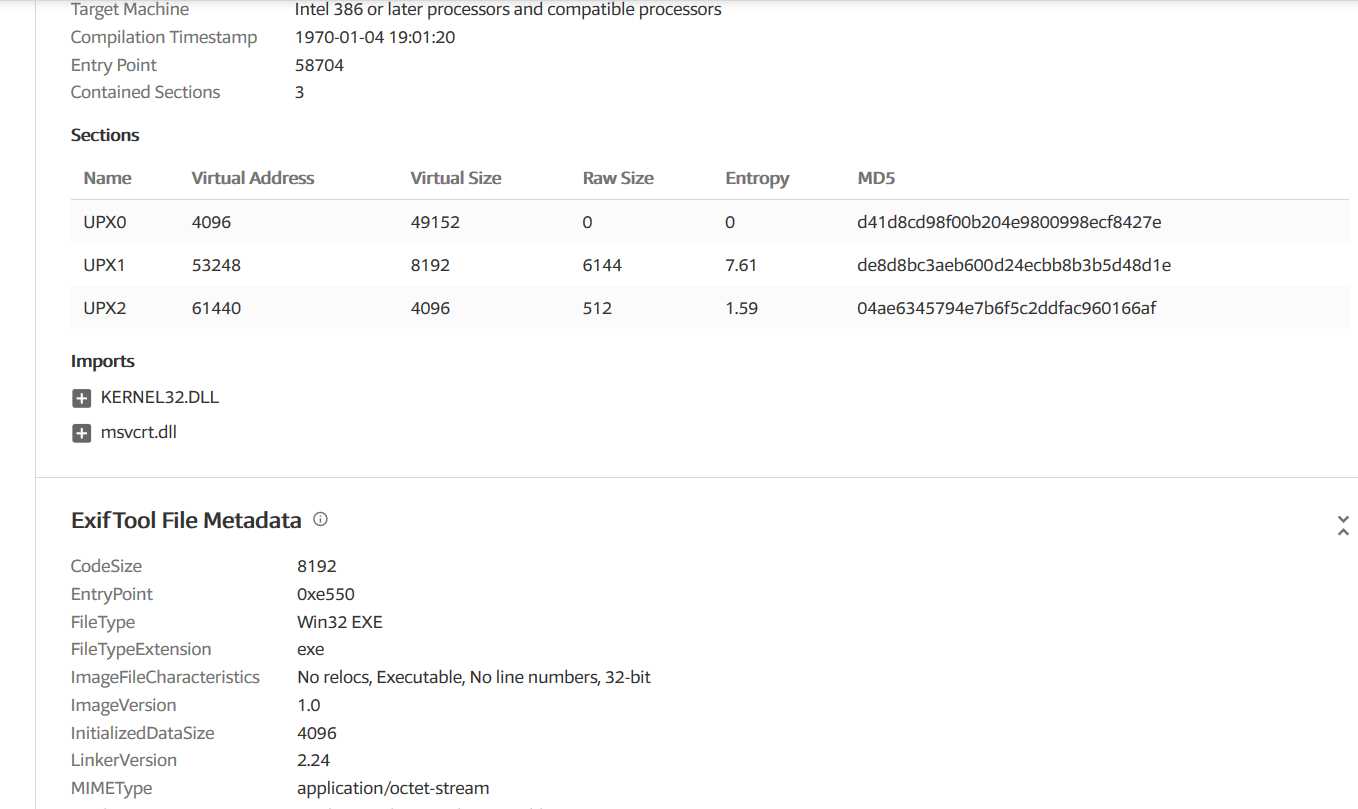Select the UPX2 section name

coord(105,308)
